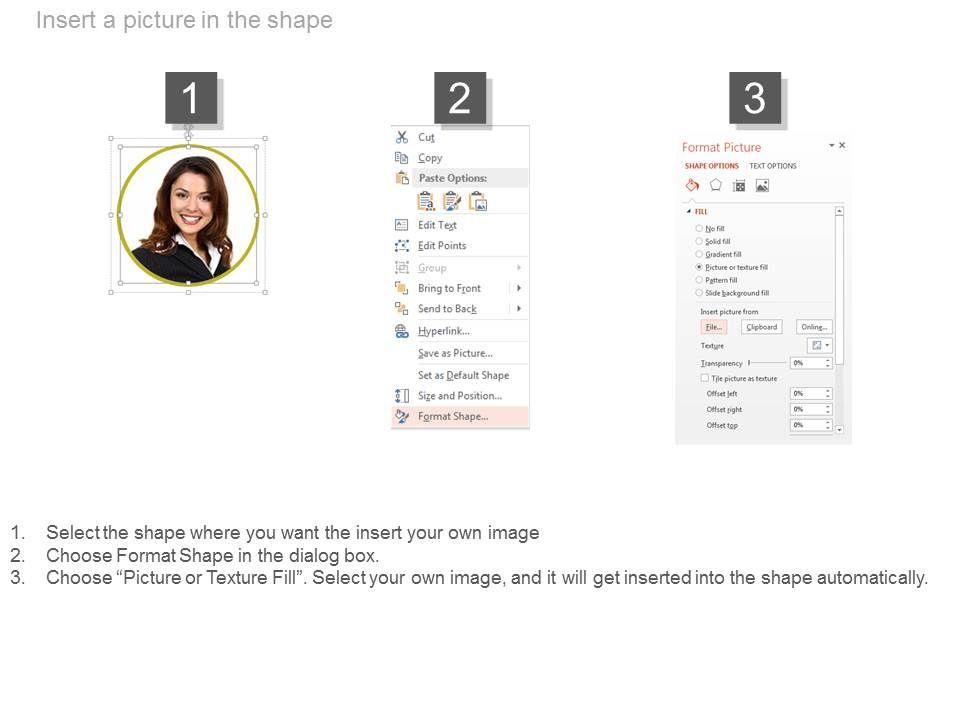Screen dimensions: 960x720
Task: Open the Texture dropdown
Action: pos(820,345)
